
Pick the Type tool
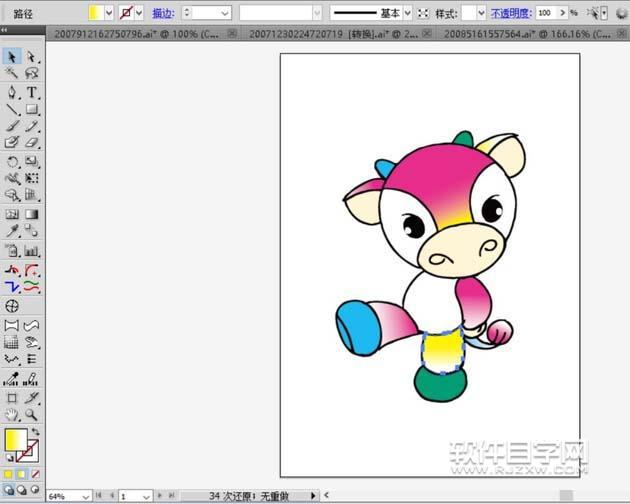click(x=31, y=92)
